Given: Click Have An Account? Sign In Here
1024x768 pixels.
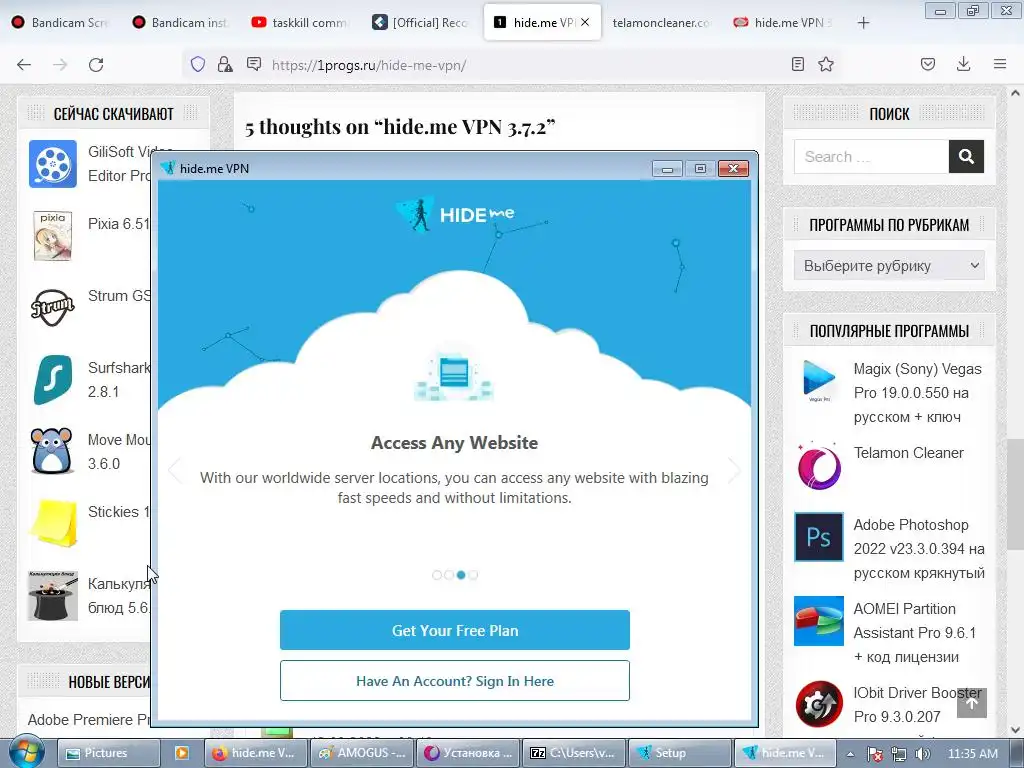Looking at the screenshot, I should click(455, 680).
